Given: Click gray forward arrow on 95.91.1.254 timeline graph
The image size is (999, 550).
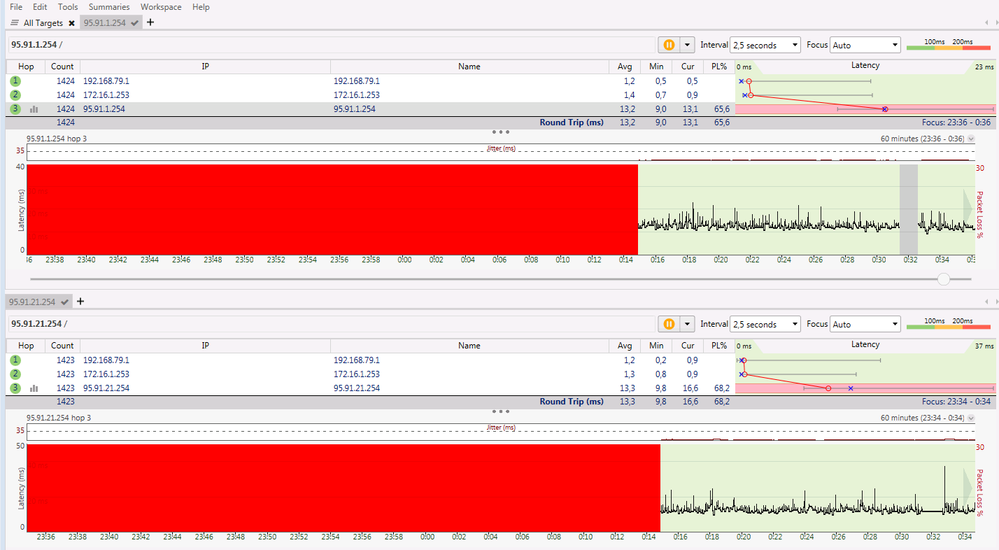Looking at the screenshot, I should click(968, 208).
